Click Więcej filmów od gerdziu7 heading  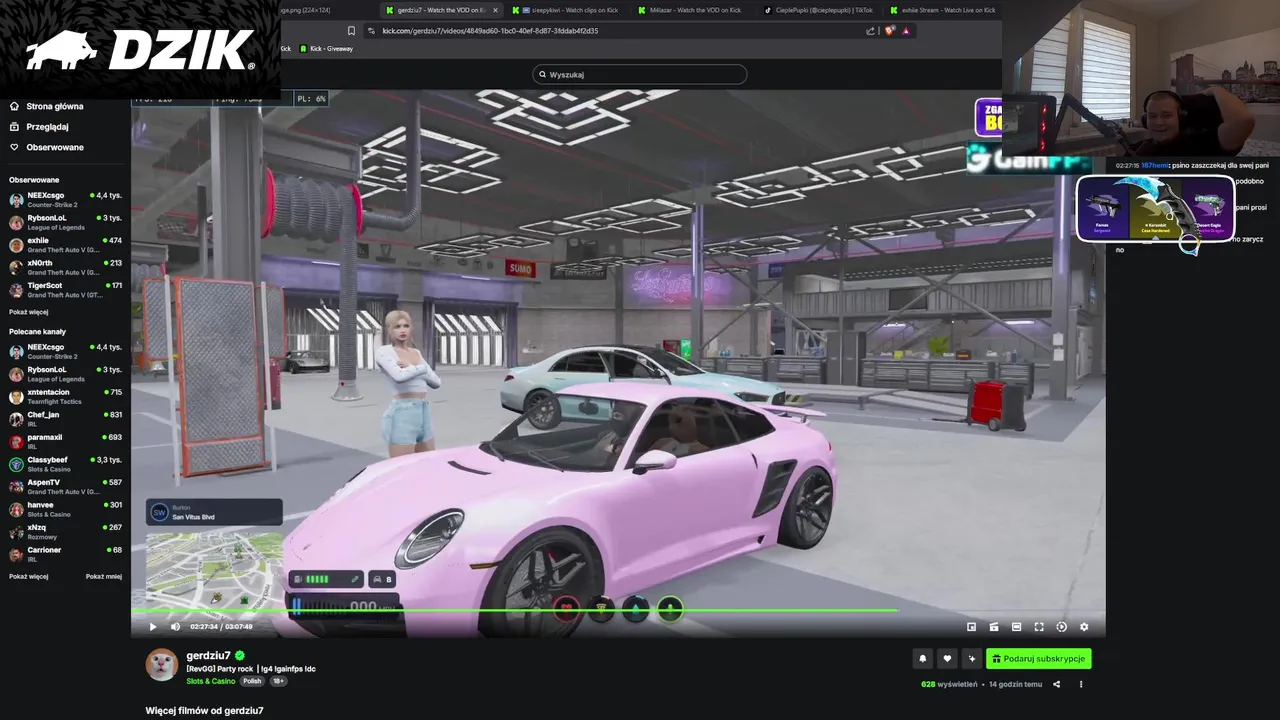pyautogui.click(x=204, y=710)
